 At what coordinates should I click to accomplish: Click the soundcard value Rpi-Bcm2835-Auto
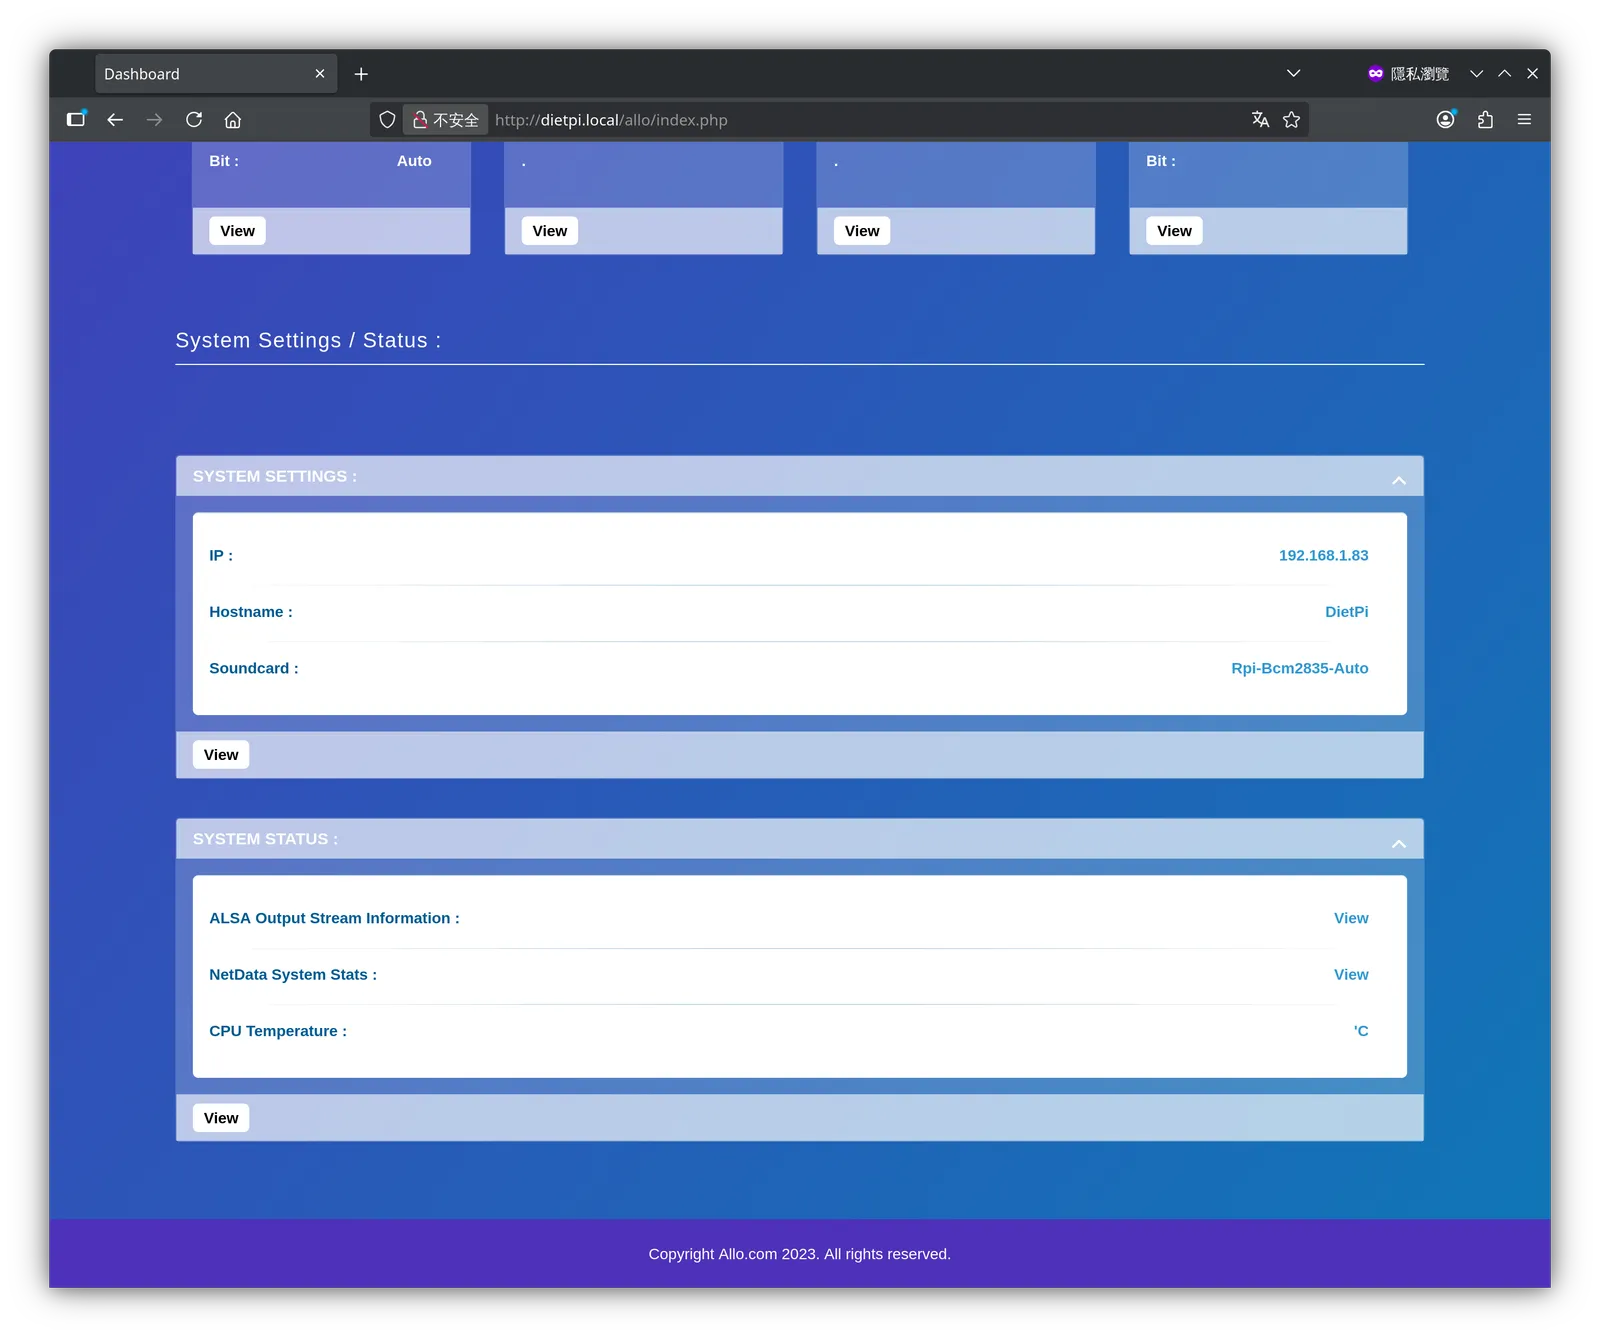(1299, 668)
